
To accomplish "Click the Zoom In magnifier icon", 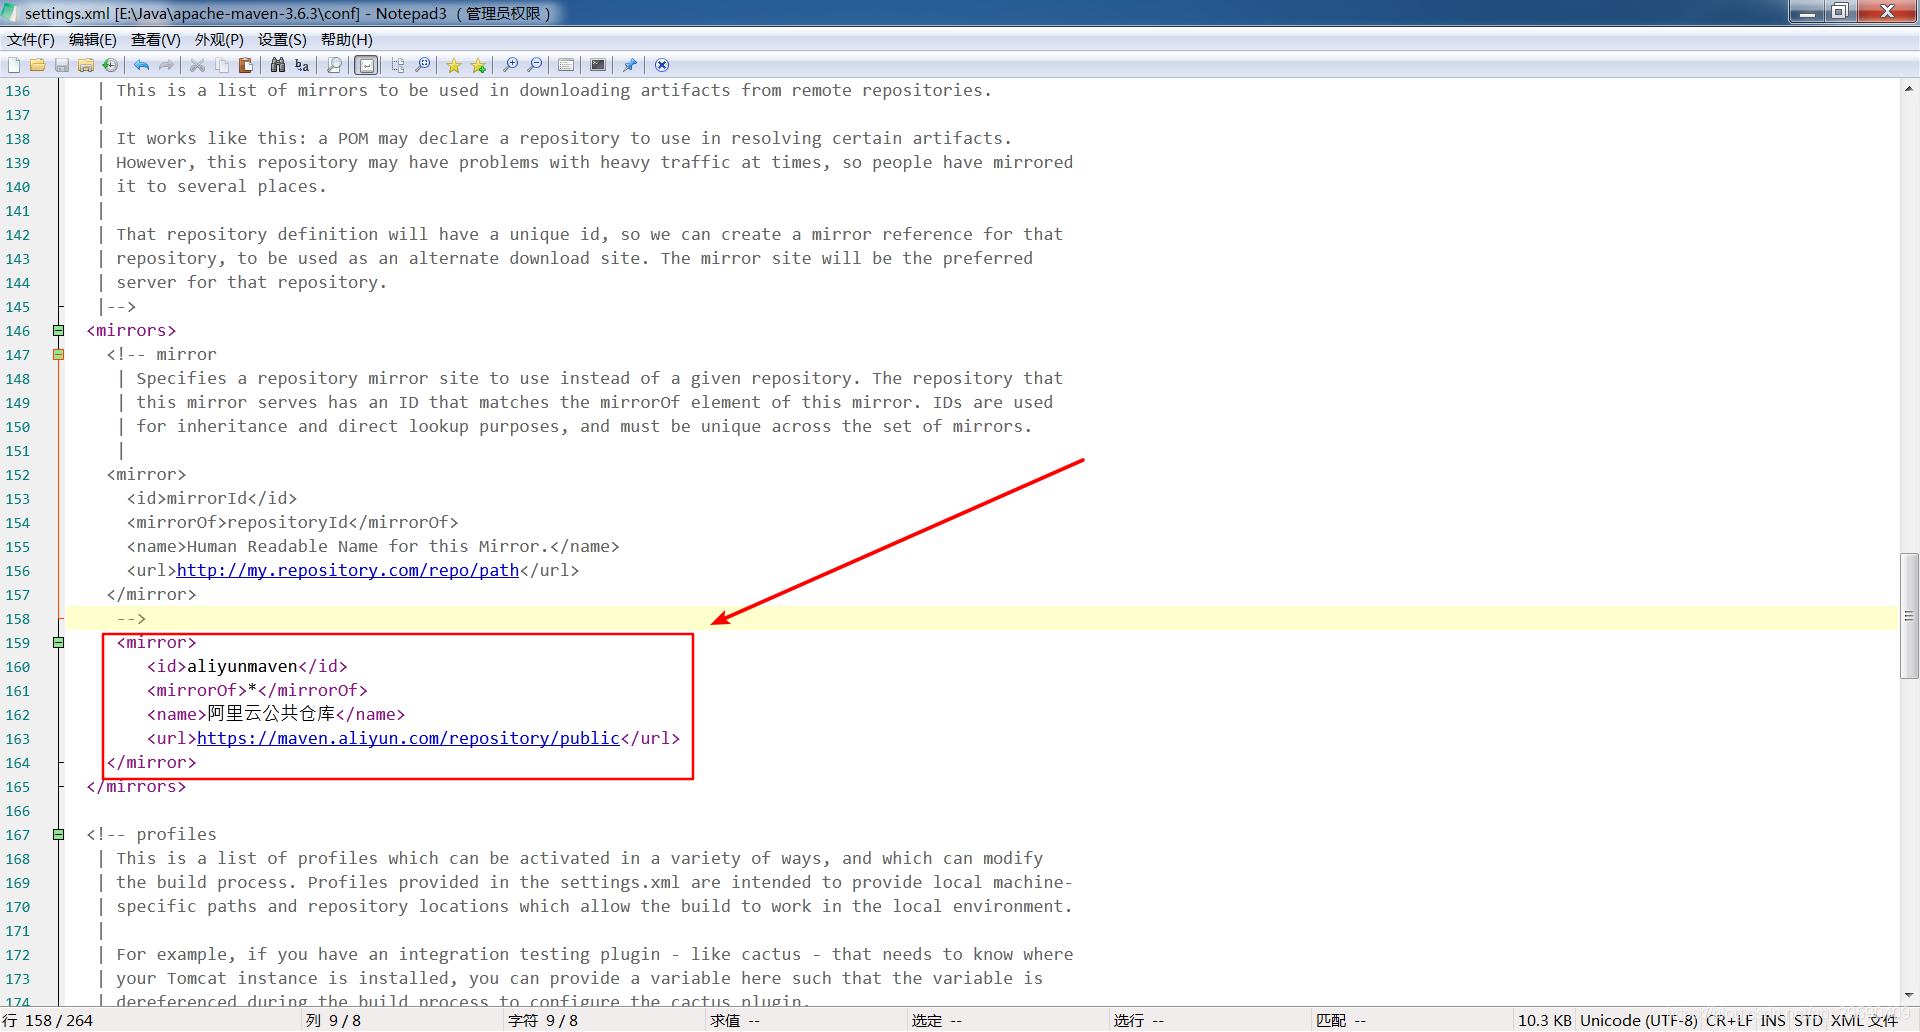I will [510, 65].
